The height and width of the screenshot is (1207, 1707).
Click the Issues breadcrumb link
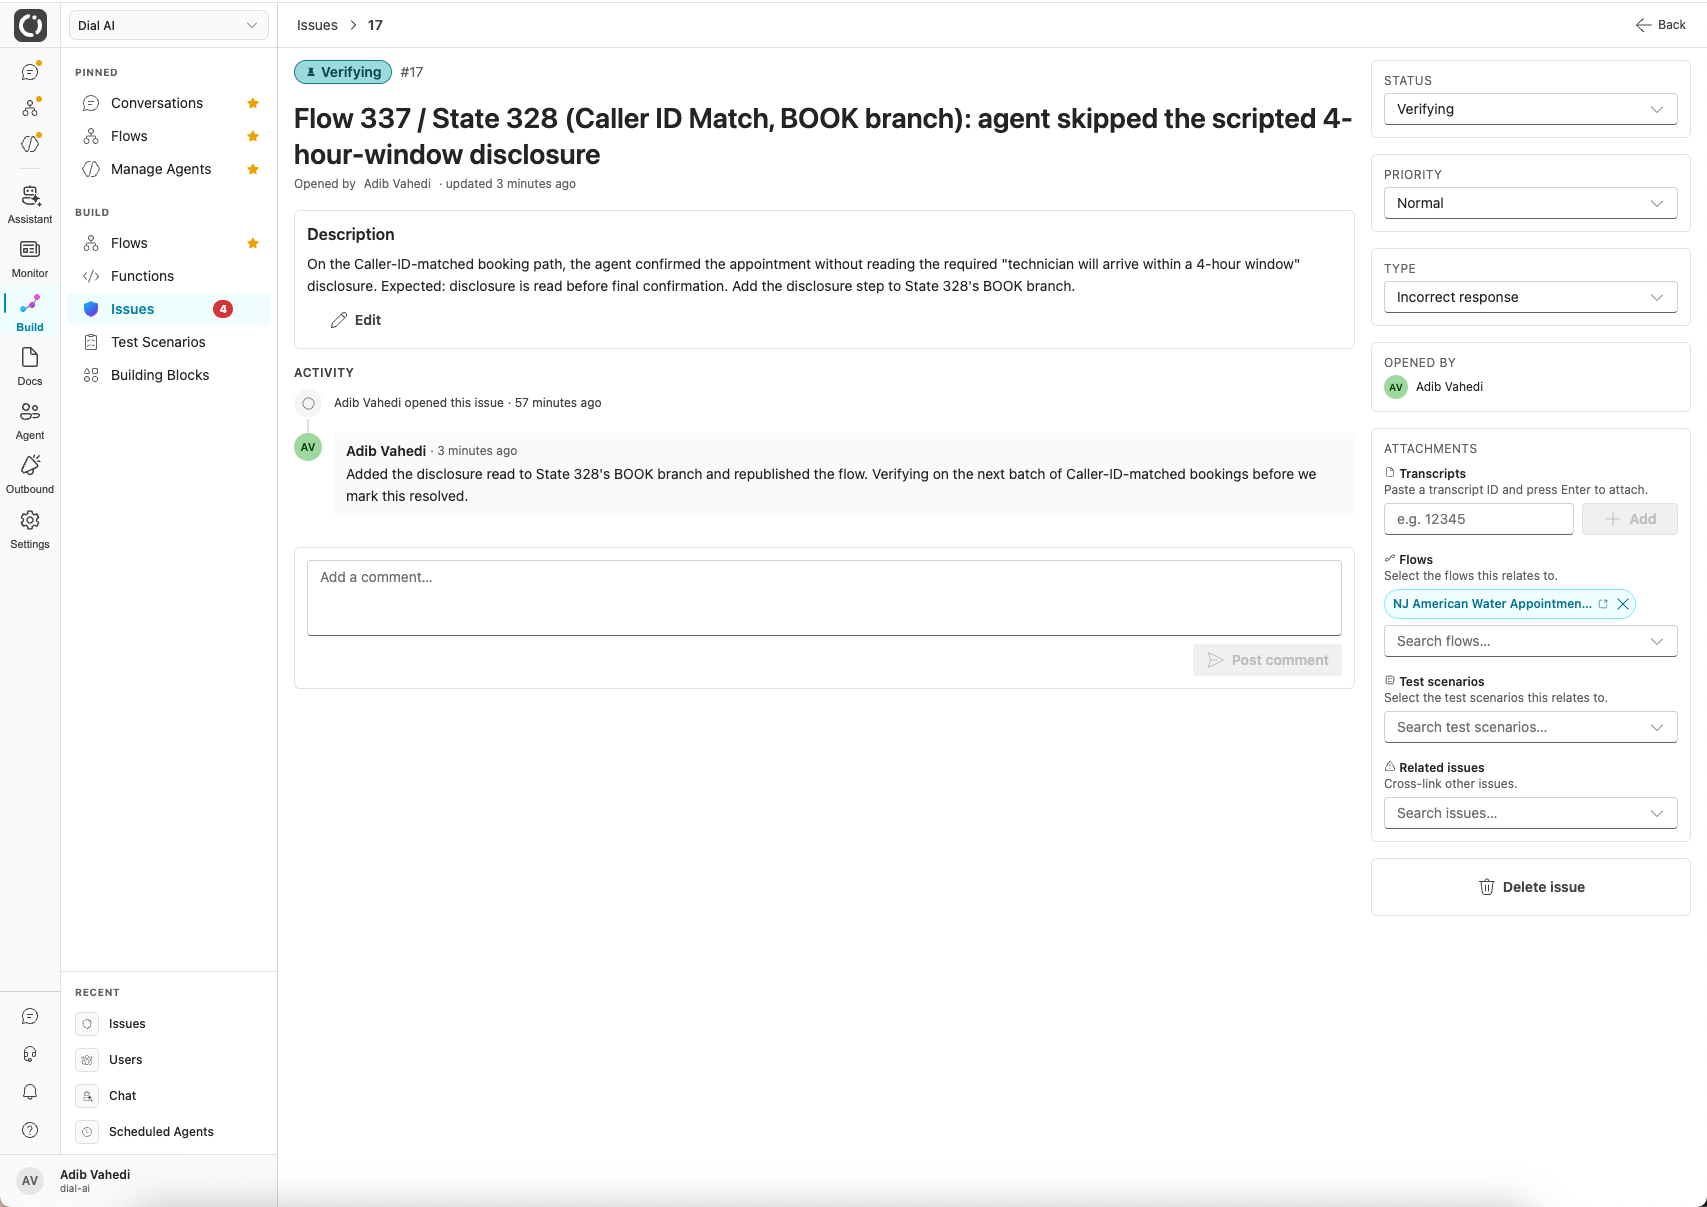coord(317,25)
